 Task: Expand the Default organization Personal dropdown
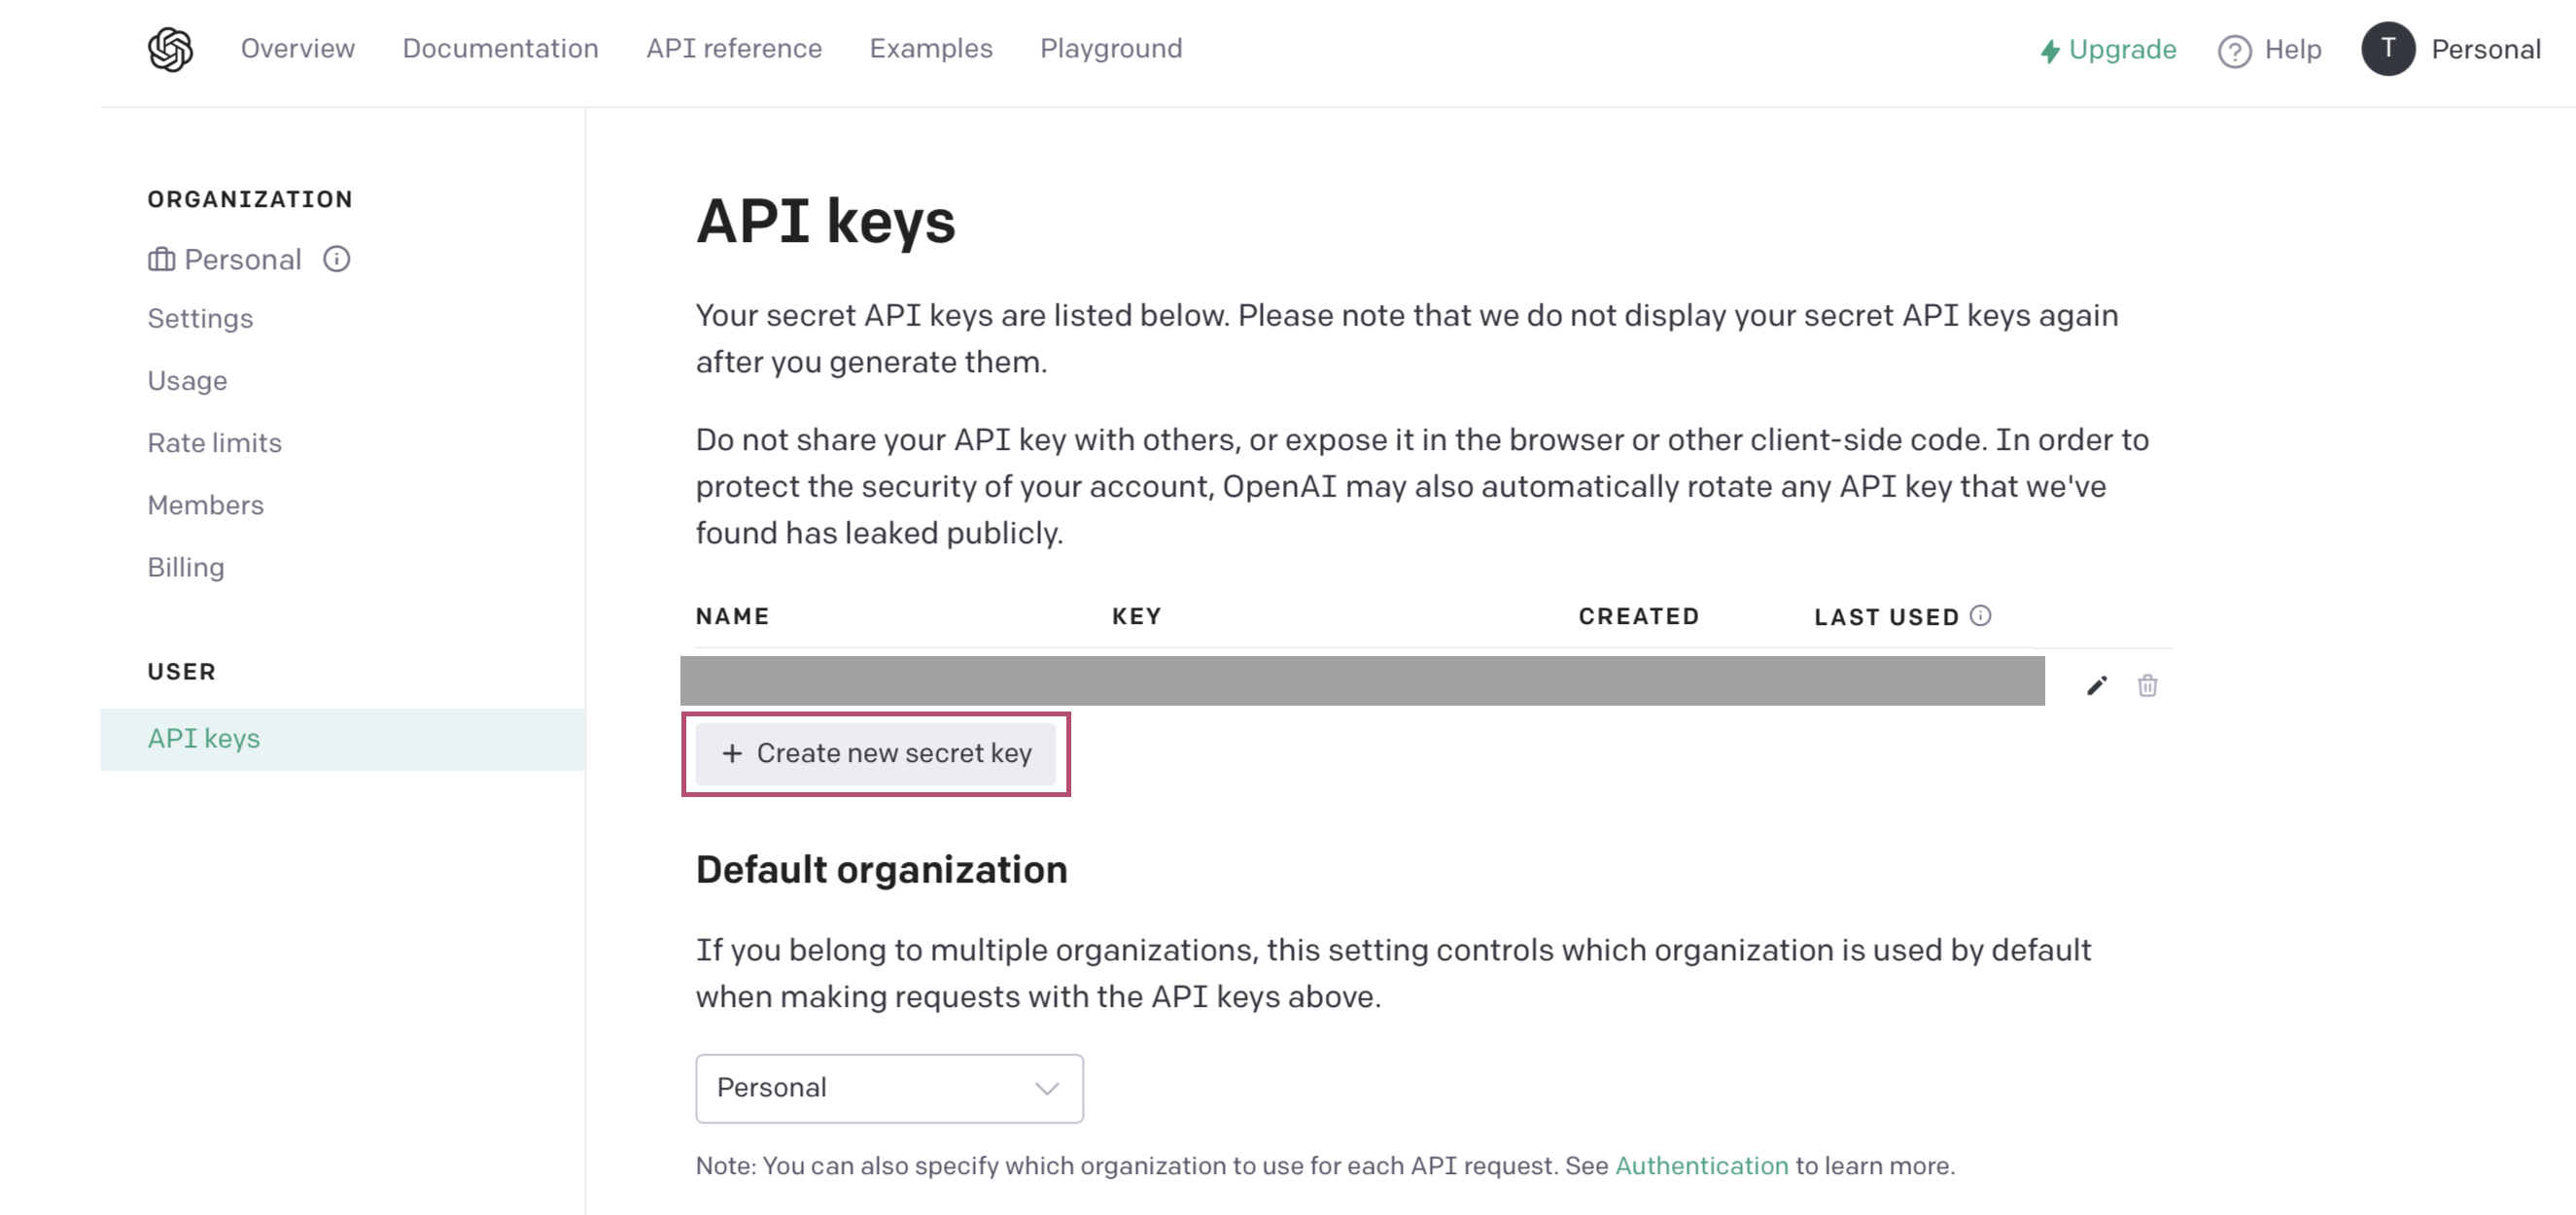coord(889,1088)
